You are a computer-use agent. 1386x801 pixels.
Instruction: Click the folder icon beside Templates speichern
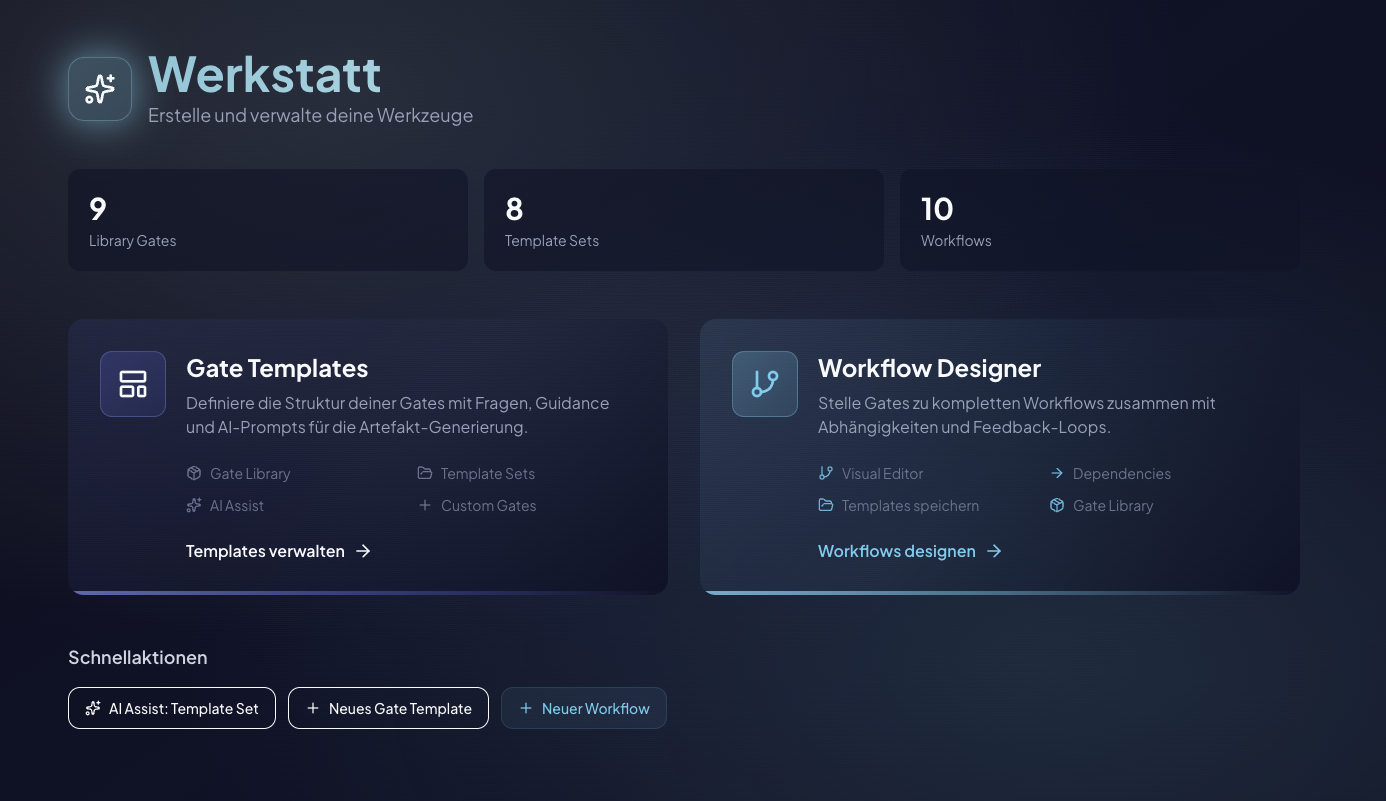pyautogui.click(x=826, y=505)
